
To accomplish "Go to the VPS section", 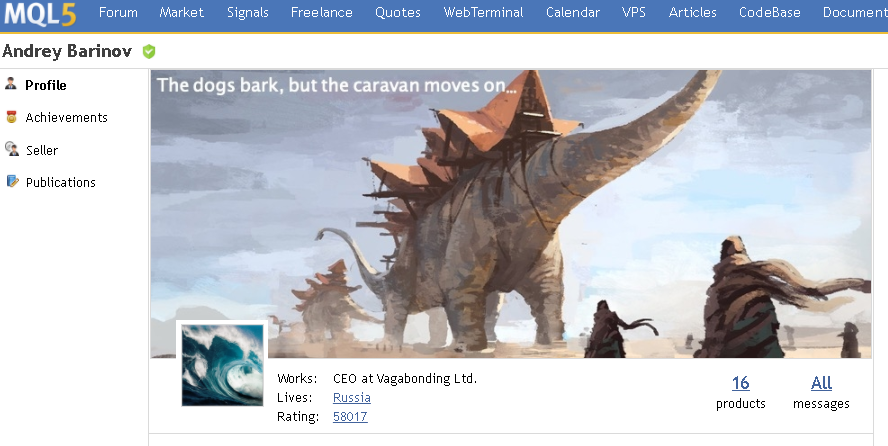I will pyautogui.click(x=634, y=12).
